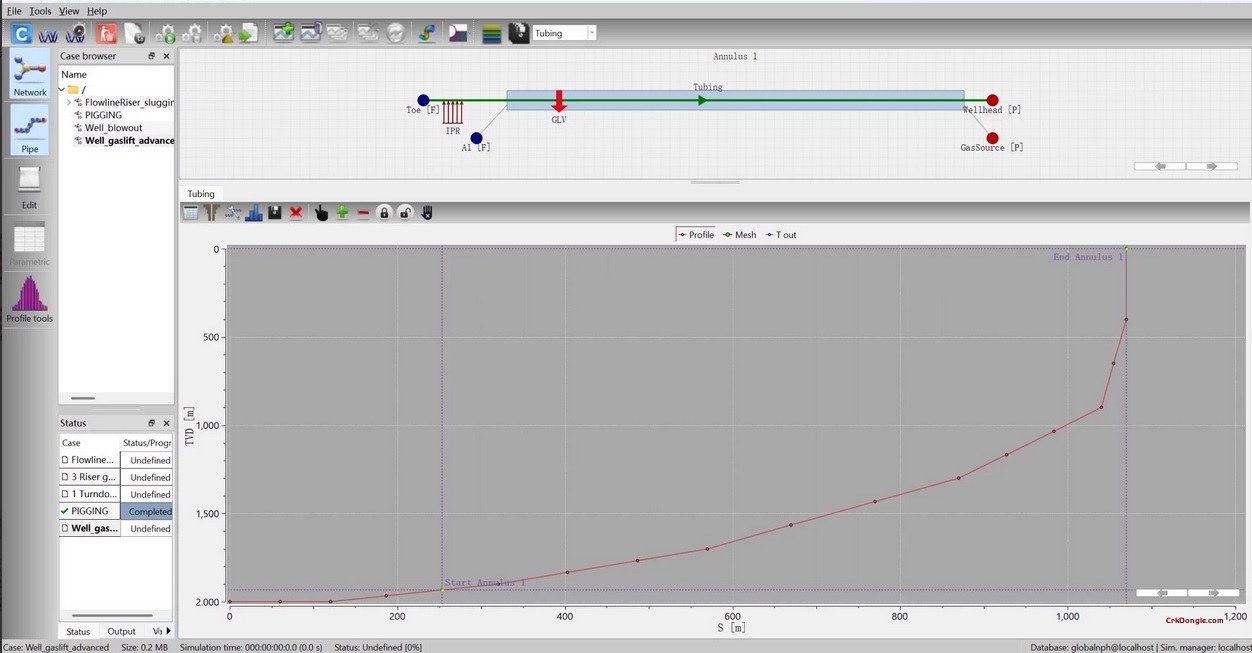The height and width of the screenshot is (653, 1252).
Task: Open the table view in Tubing toolbar
Action: pyautogui.click(x=190, y=212)
